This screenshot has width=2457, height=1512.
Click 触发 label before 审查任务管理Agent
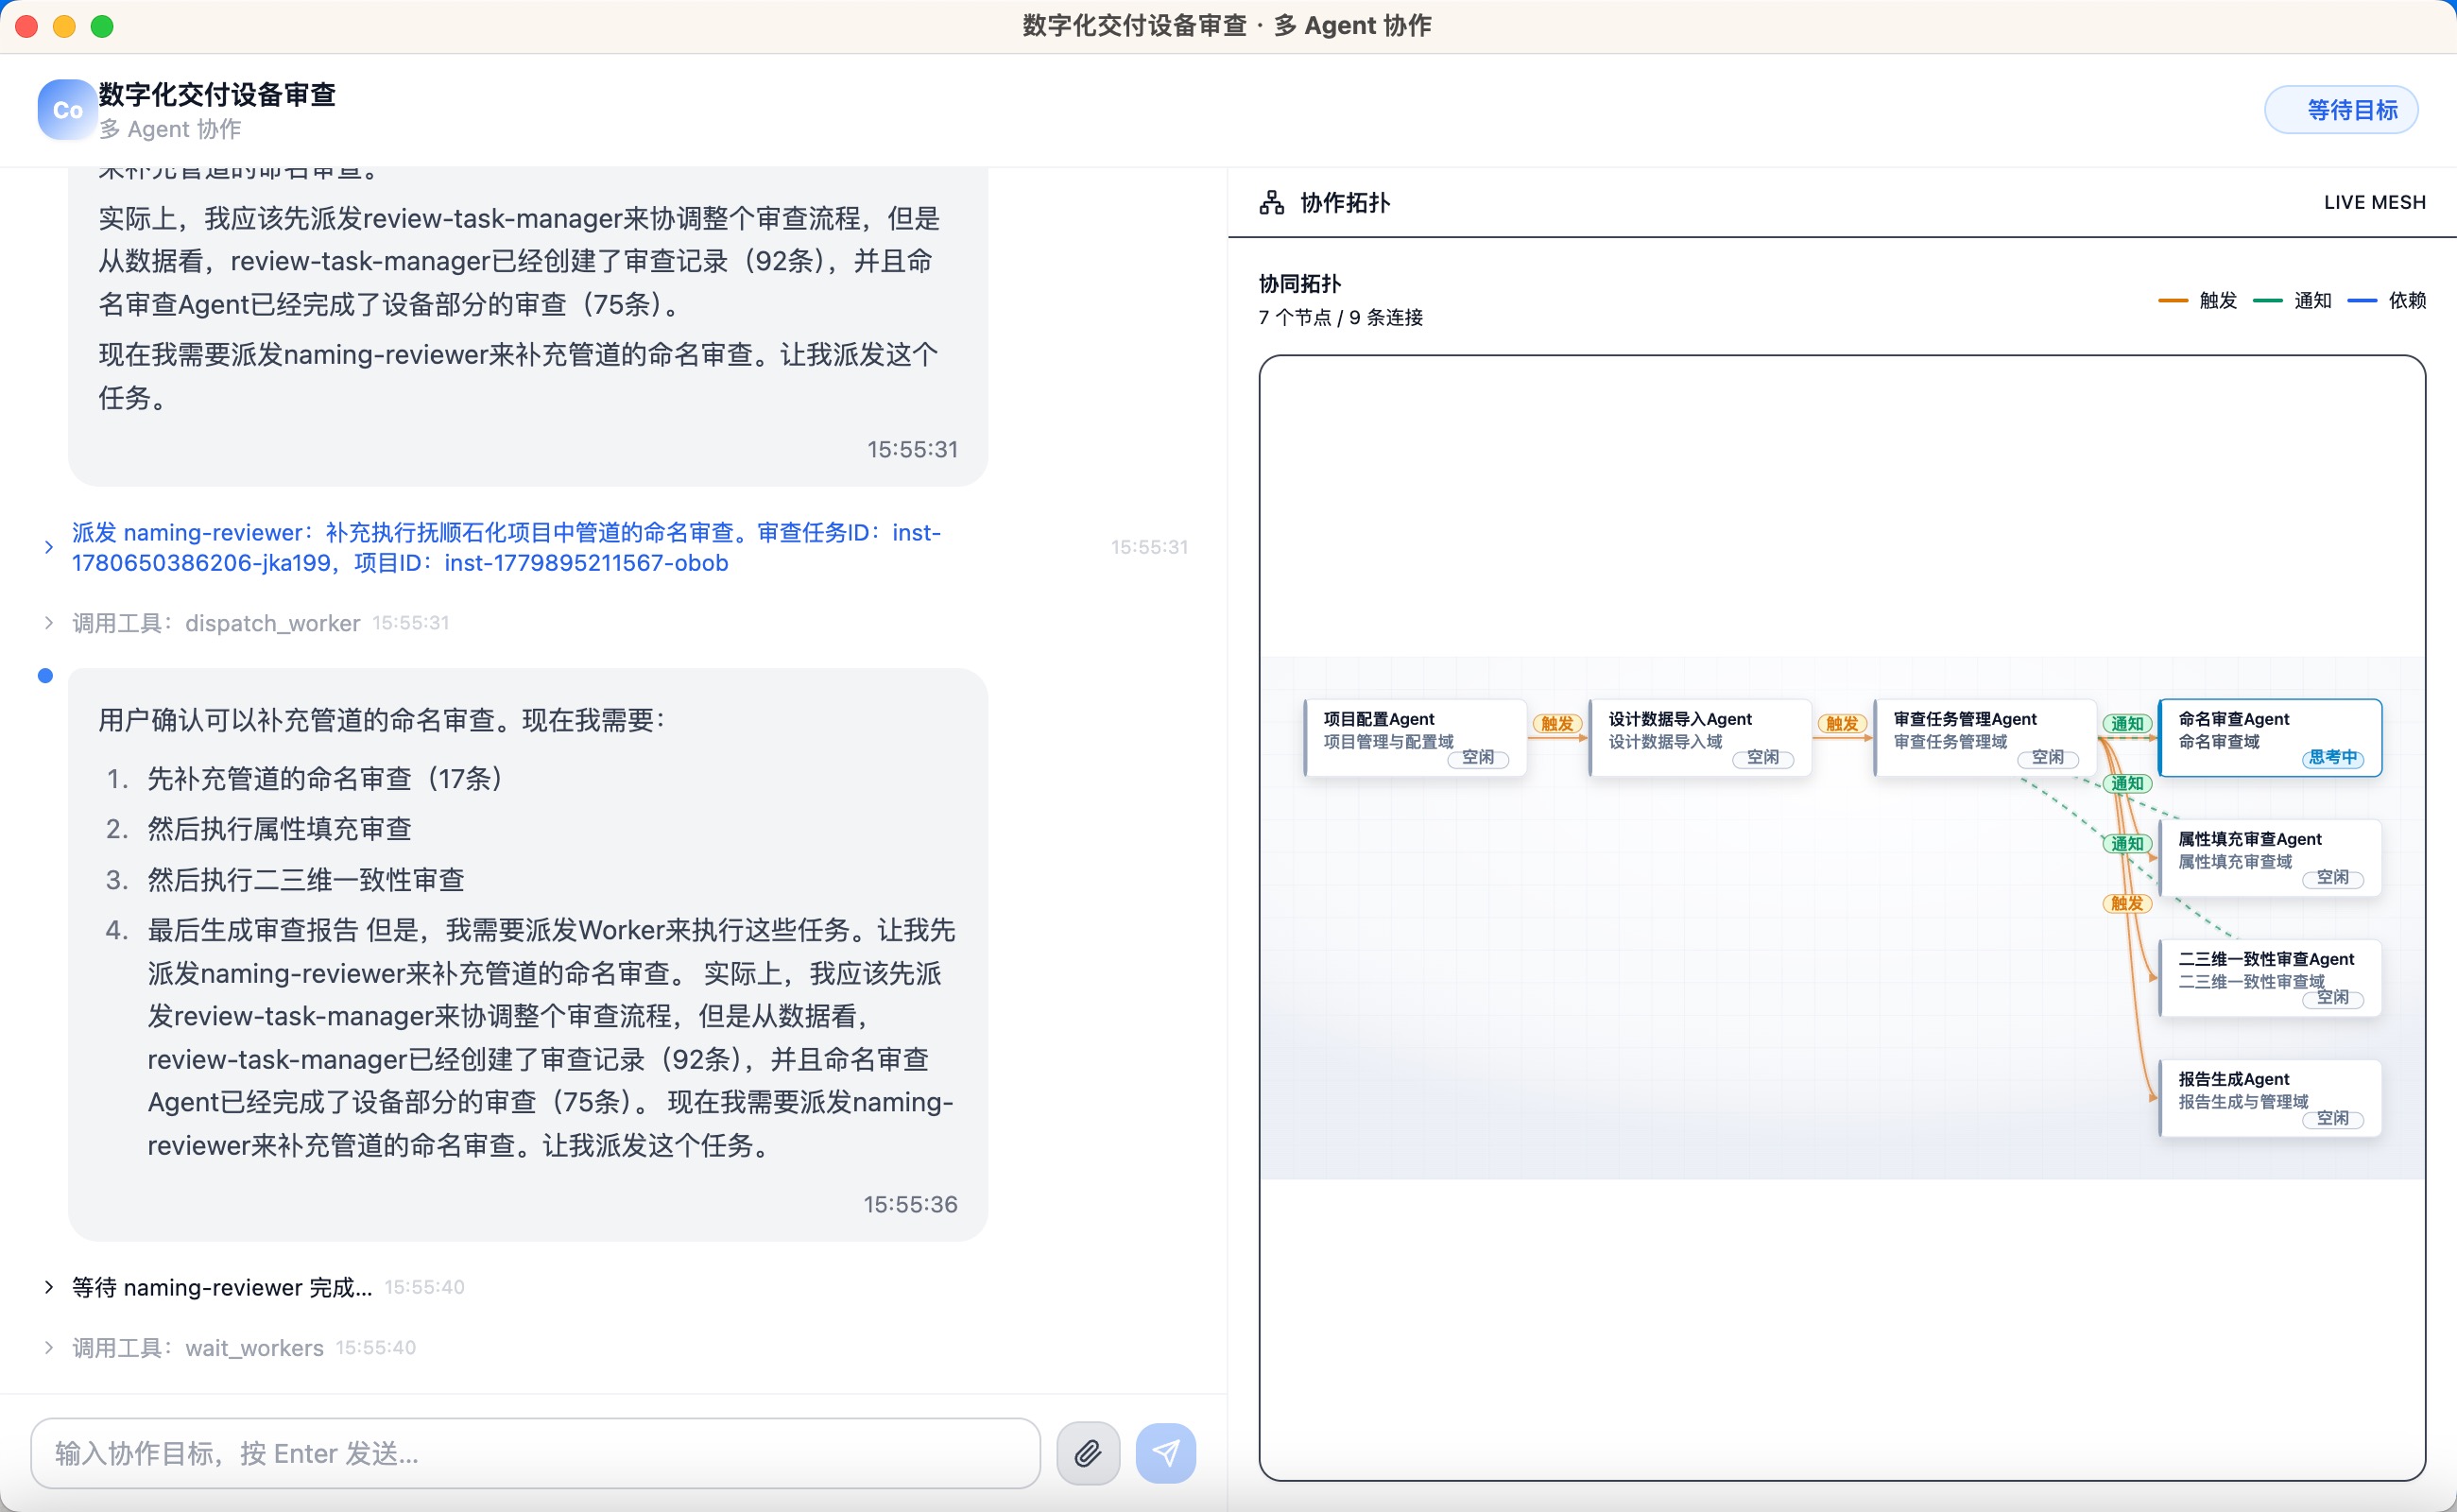pyautogui.click(x=1842, y=723)
